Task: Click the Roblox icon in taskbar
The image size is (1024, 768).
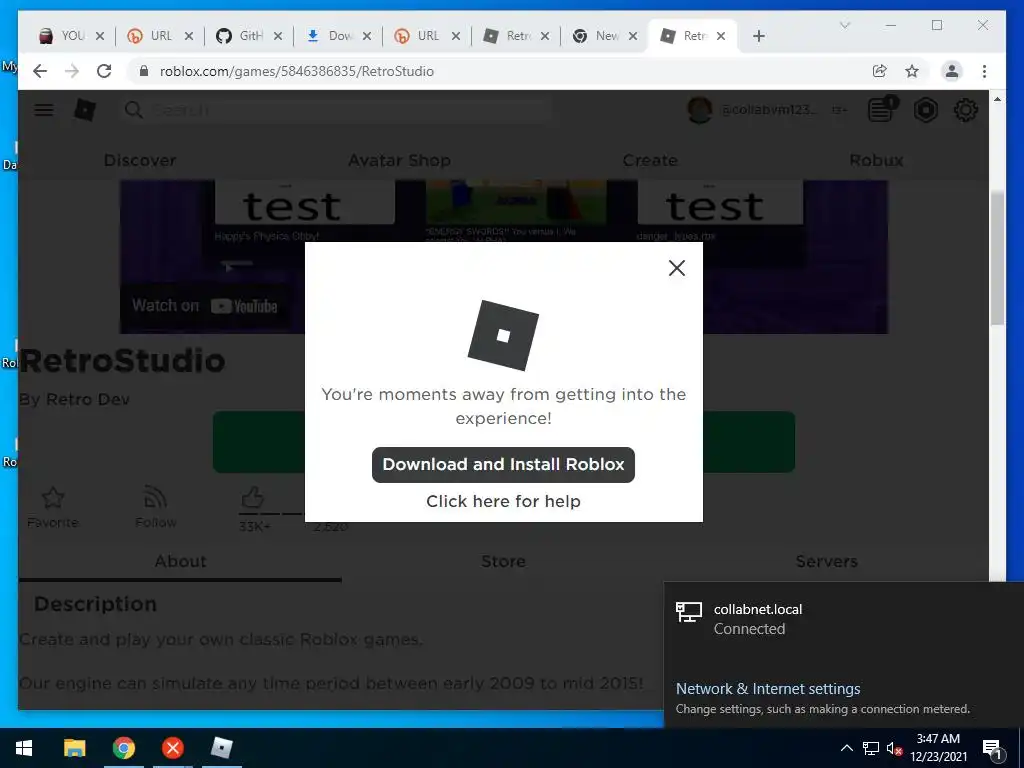Action: 222,748
